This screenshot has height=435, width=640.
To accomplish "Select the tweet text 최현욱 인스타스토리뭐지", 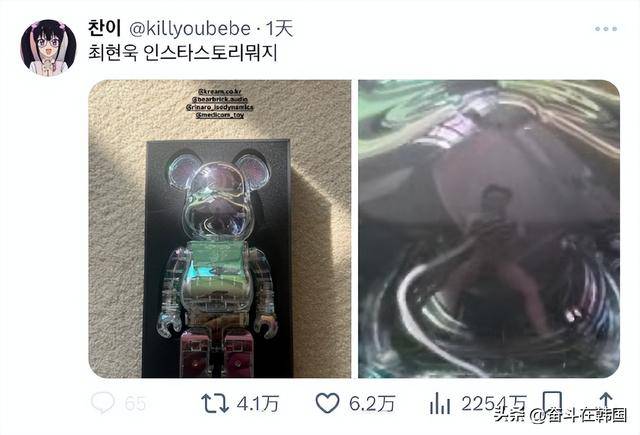I will click(183, 53).
